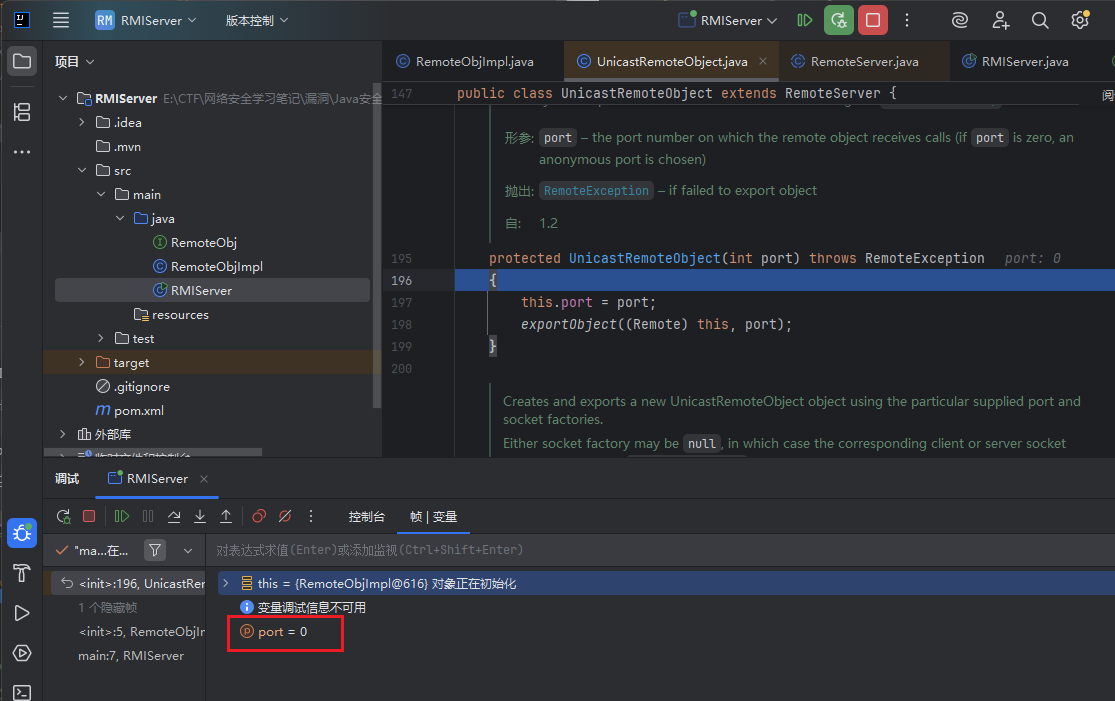This screenshot has width=1115, height=701.
Task: Toggle Mute Breakpoints in debug toolbar
Action: (285, 516)
